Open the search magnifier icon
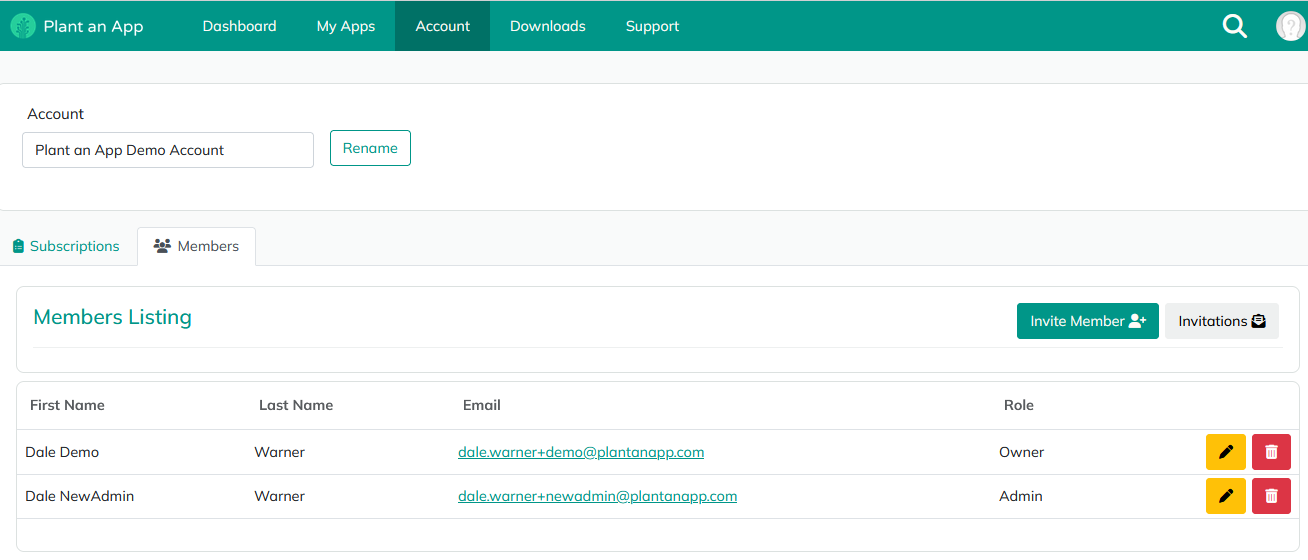Viewport: 1308px width, 560px height. pos(1235,27)
